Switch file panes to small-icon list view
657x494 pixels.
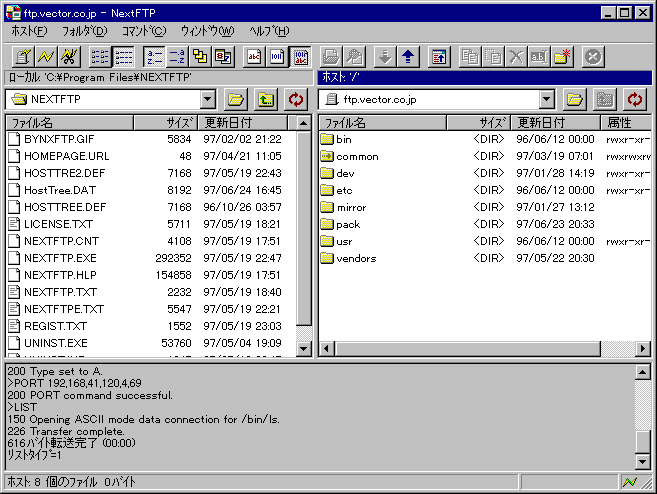coord(100,57)
